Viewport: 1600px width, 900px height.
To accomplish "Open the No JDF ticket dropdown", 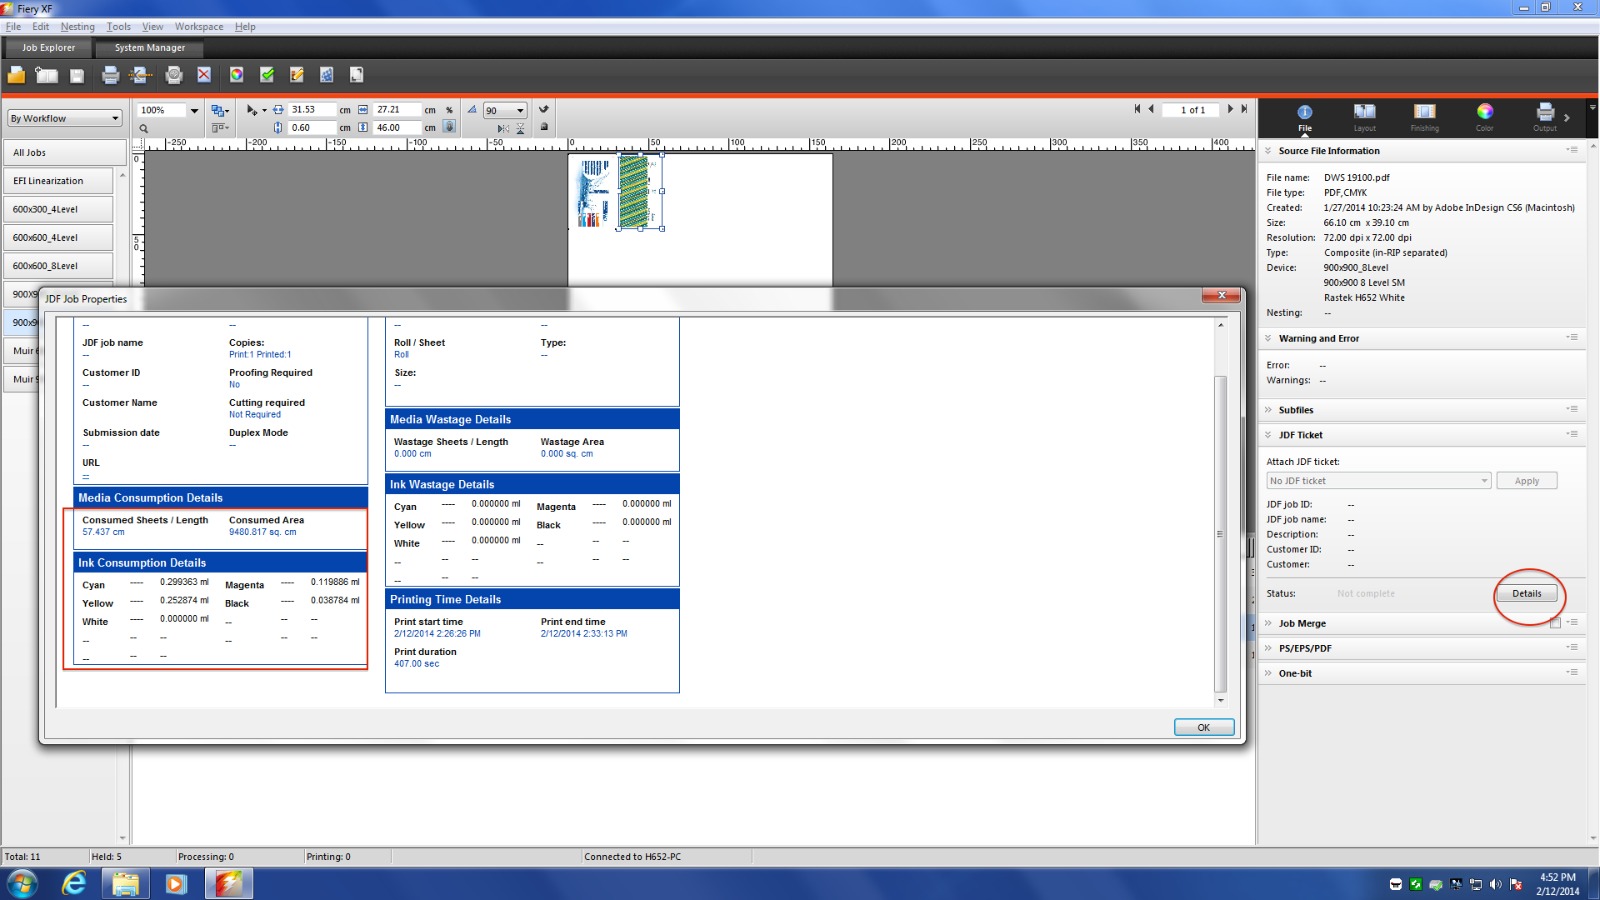I will [1377, 480].
